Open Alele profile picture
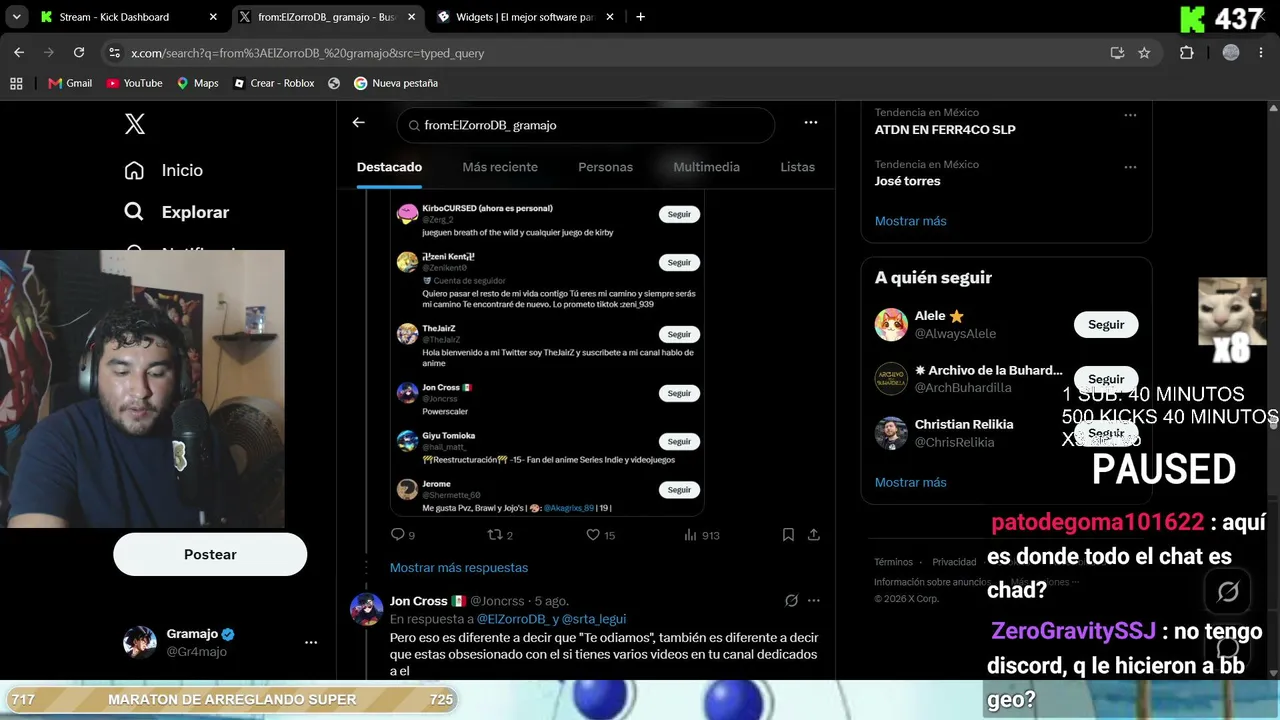The width and height of the screenshot is (1280, 720). point(891,324)
